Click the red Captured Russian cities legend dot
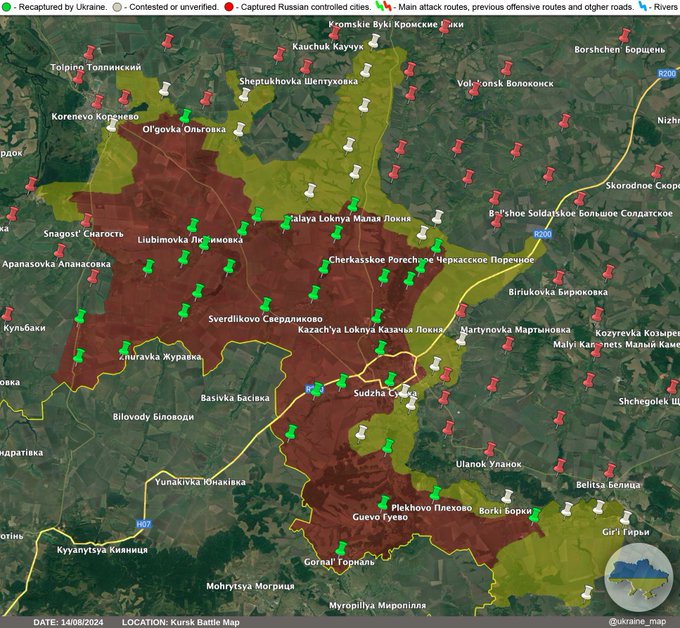This screenshot has width=680, height=628. [229, 7]
